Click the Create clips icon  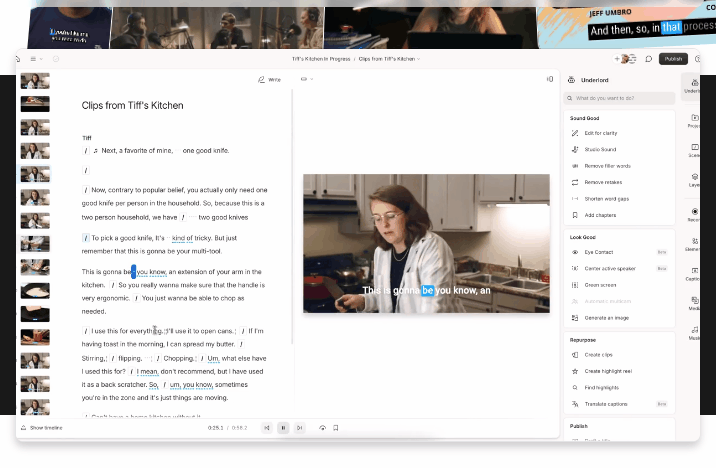[575, 355]
